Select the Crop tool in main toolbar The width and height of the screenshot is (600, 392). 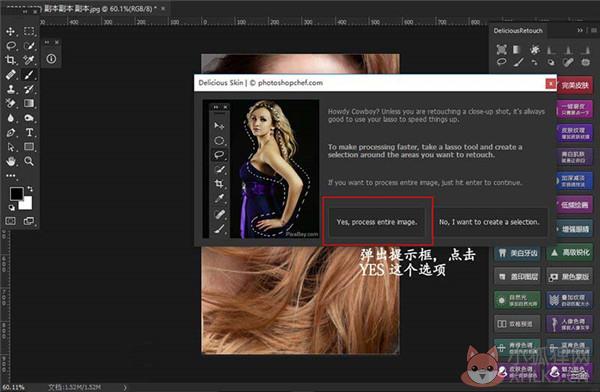point(10,60)
